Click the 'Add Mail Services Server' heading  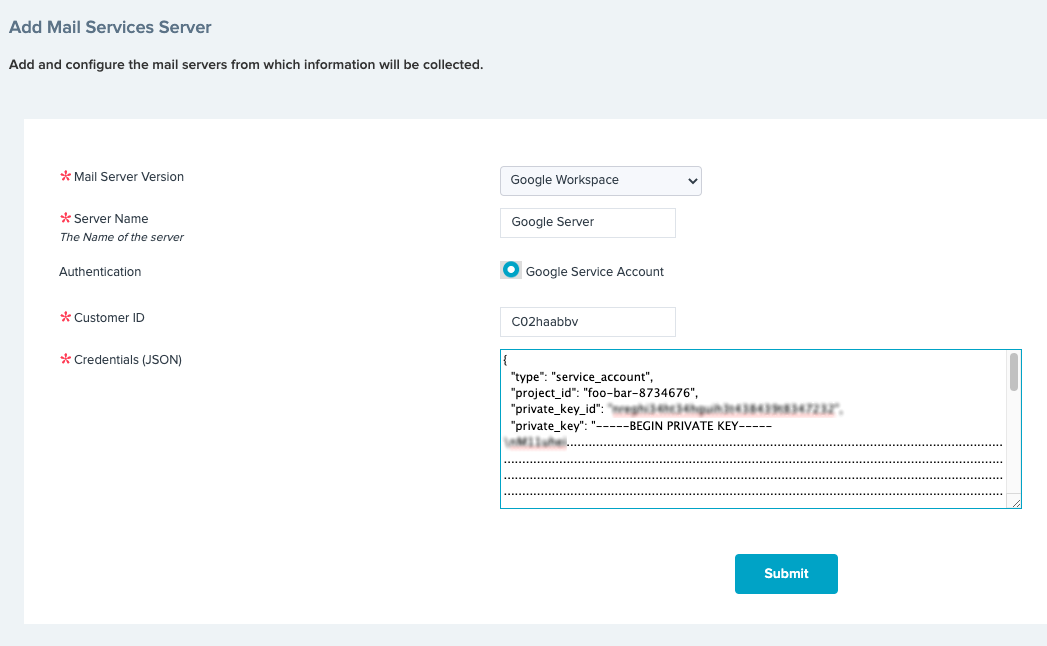110,27
